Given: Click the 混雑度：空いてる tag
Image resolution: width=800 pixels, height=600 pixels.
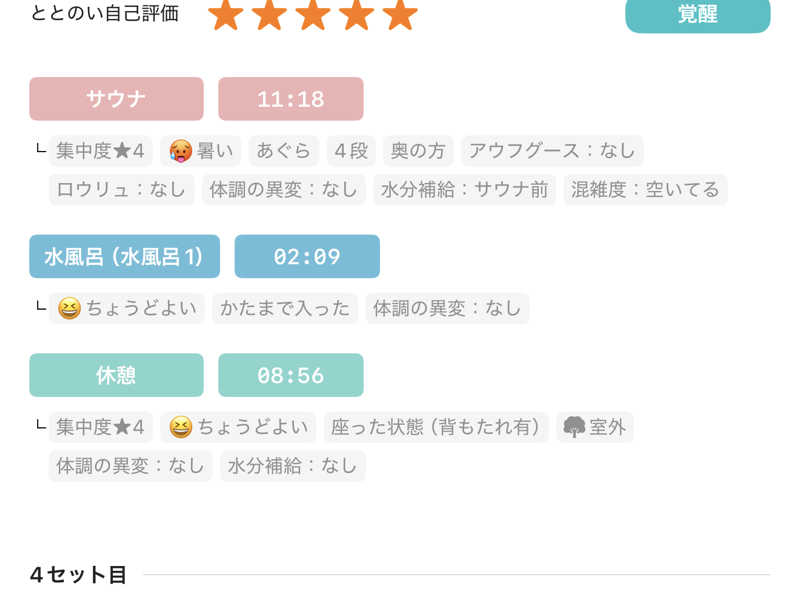Looking at the screenshot, I should click(645, 189).
